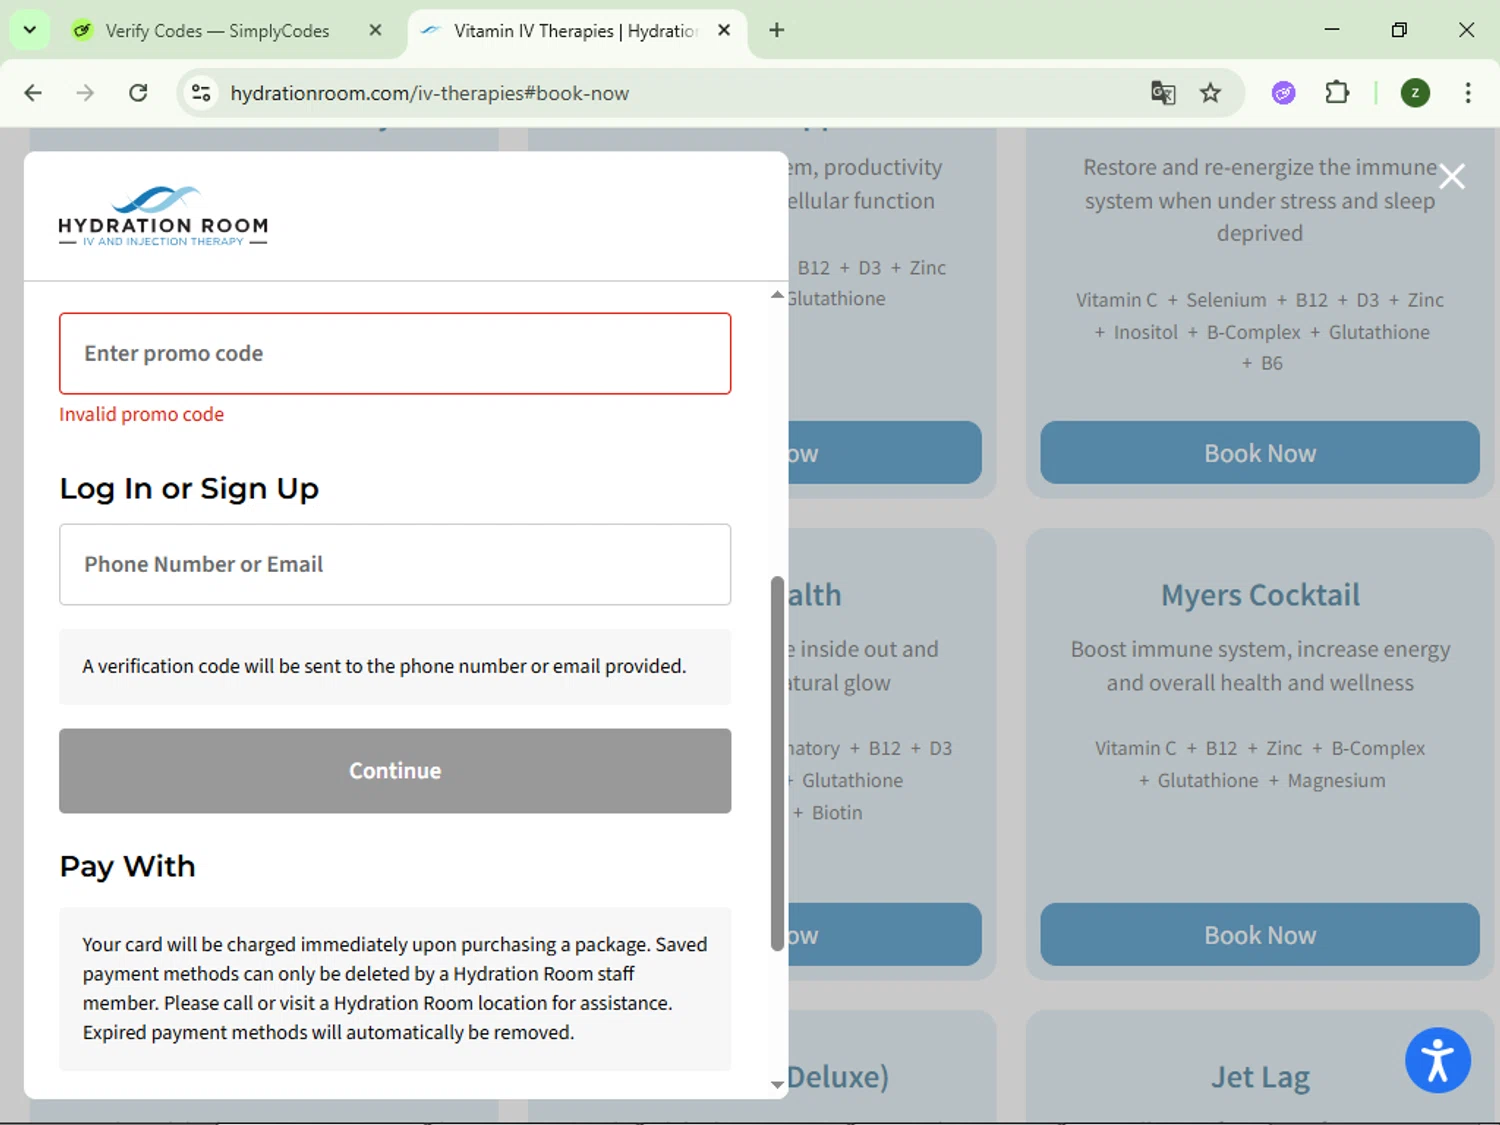Screen dimensions: 1500x1125
Task: Reload the current page
Action: click(138, 93)
